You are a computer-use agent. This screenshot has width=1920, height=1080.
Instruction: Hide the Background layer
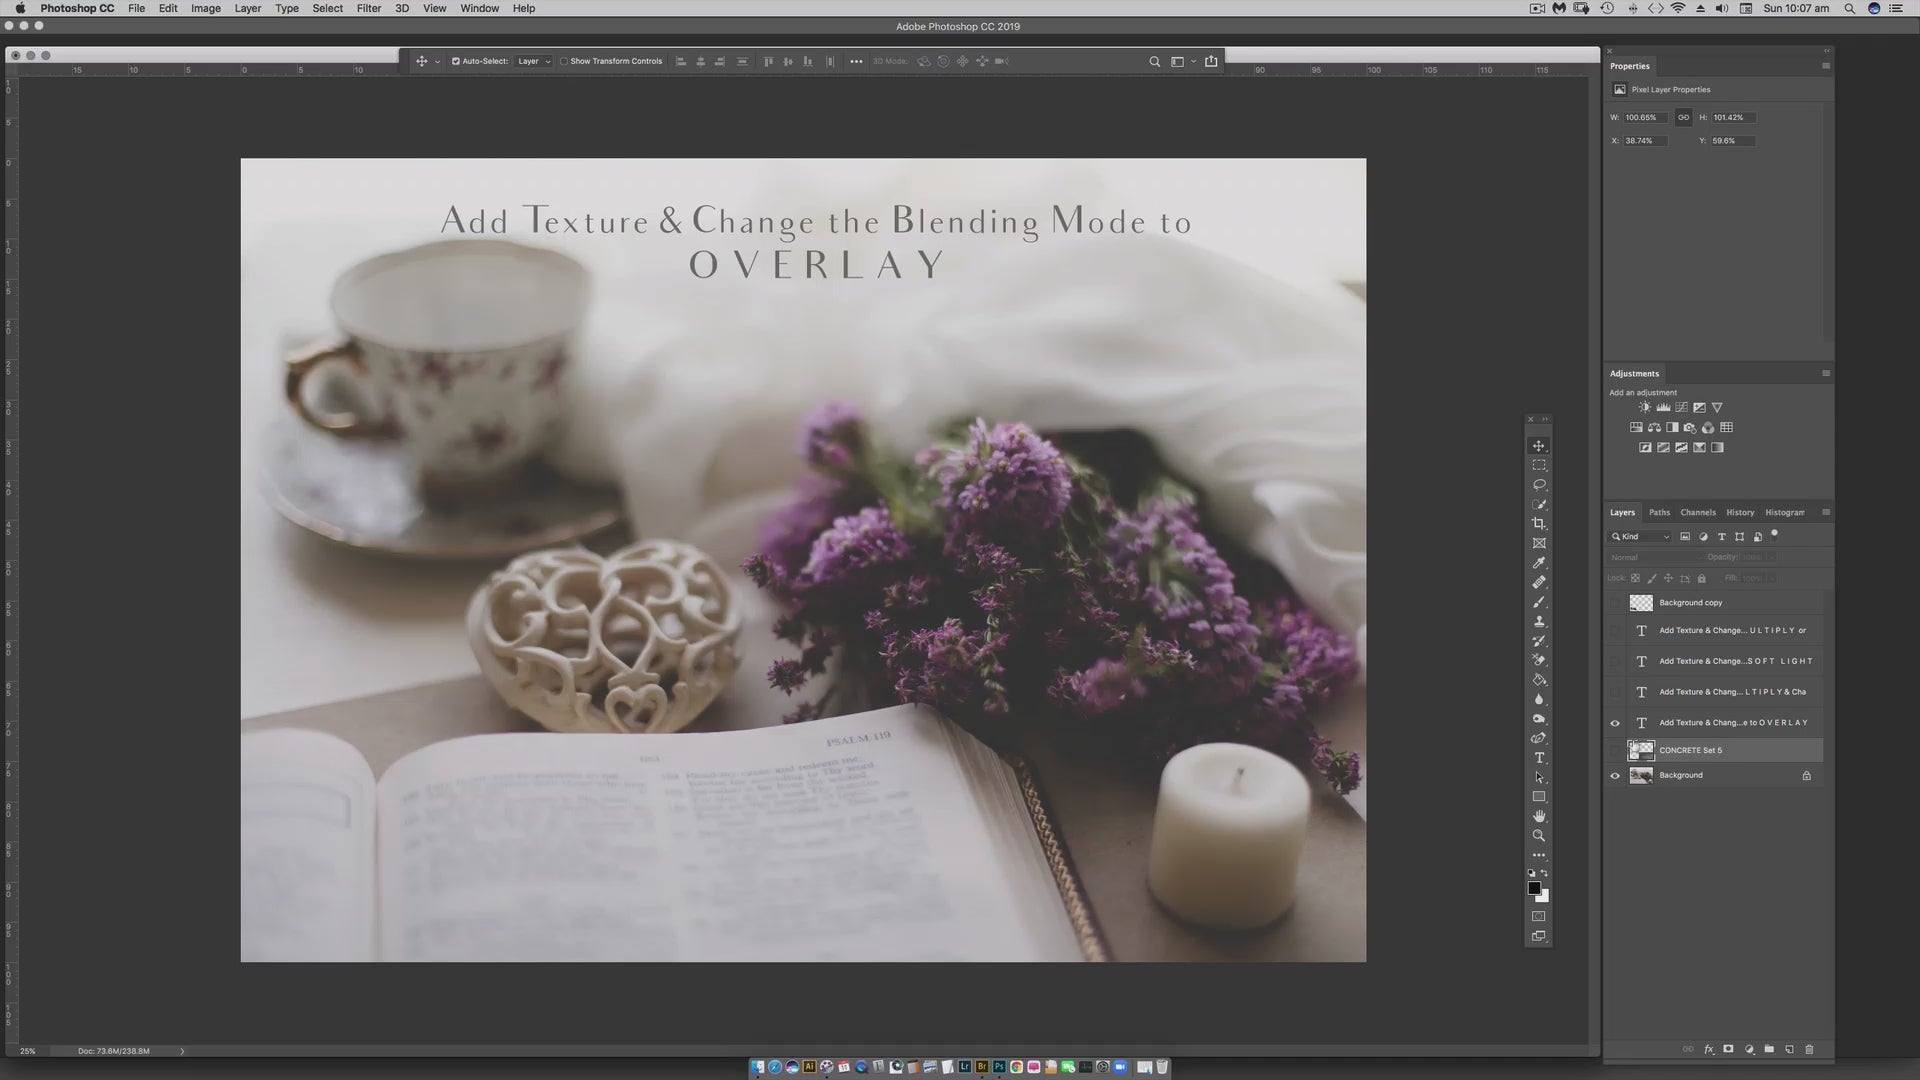(x=1614, y=776)
